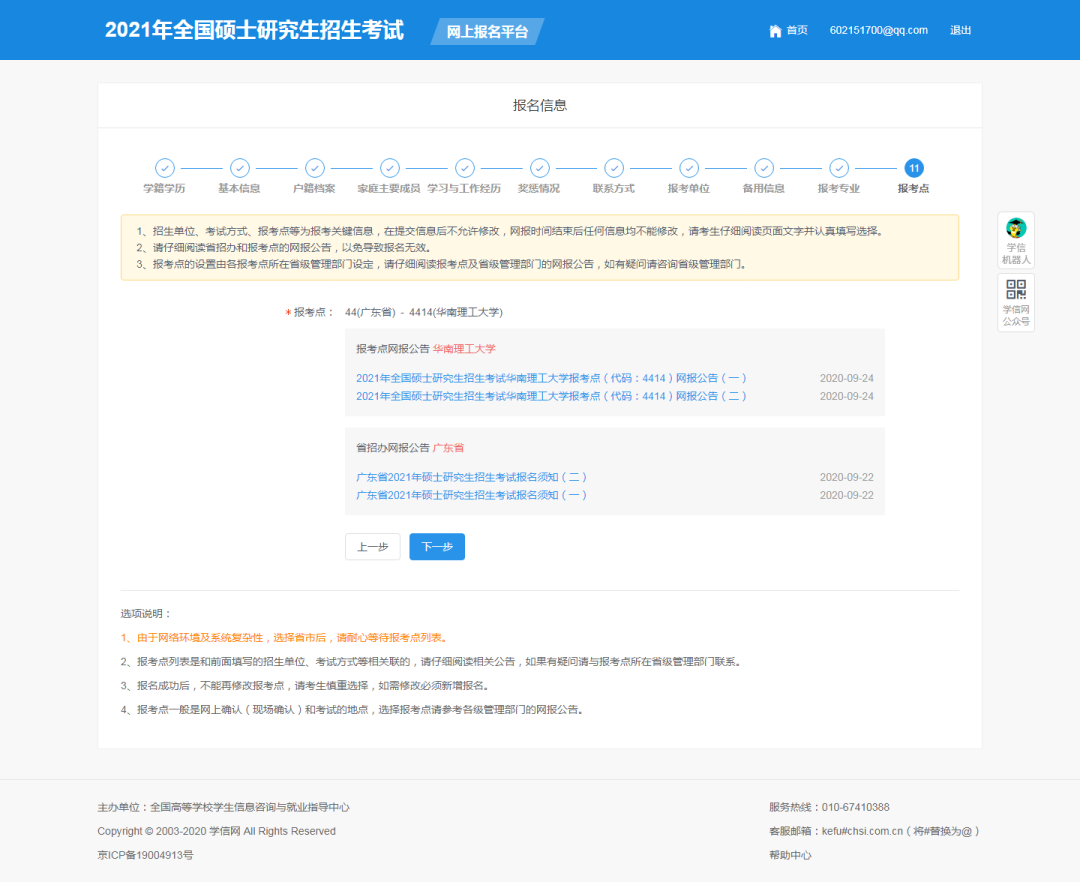
Task: Select the 备用信息 step in progress bar
Action: click(x=764, y=169)
